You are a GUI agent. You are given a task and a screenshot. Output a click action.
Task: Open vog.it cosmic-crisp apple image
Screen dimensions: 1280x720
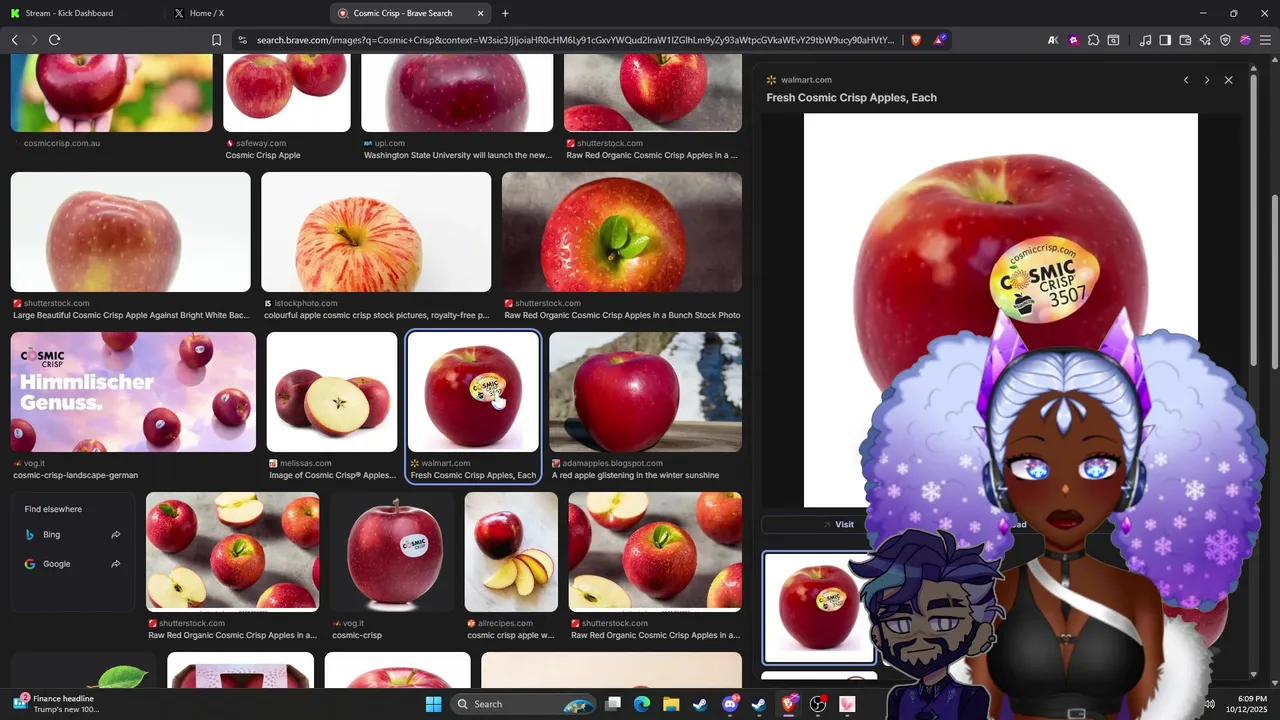(392, 552)
